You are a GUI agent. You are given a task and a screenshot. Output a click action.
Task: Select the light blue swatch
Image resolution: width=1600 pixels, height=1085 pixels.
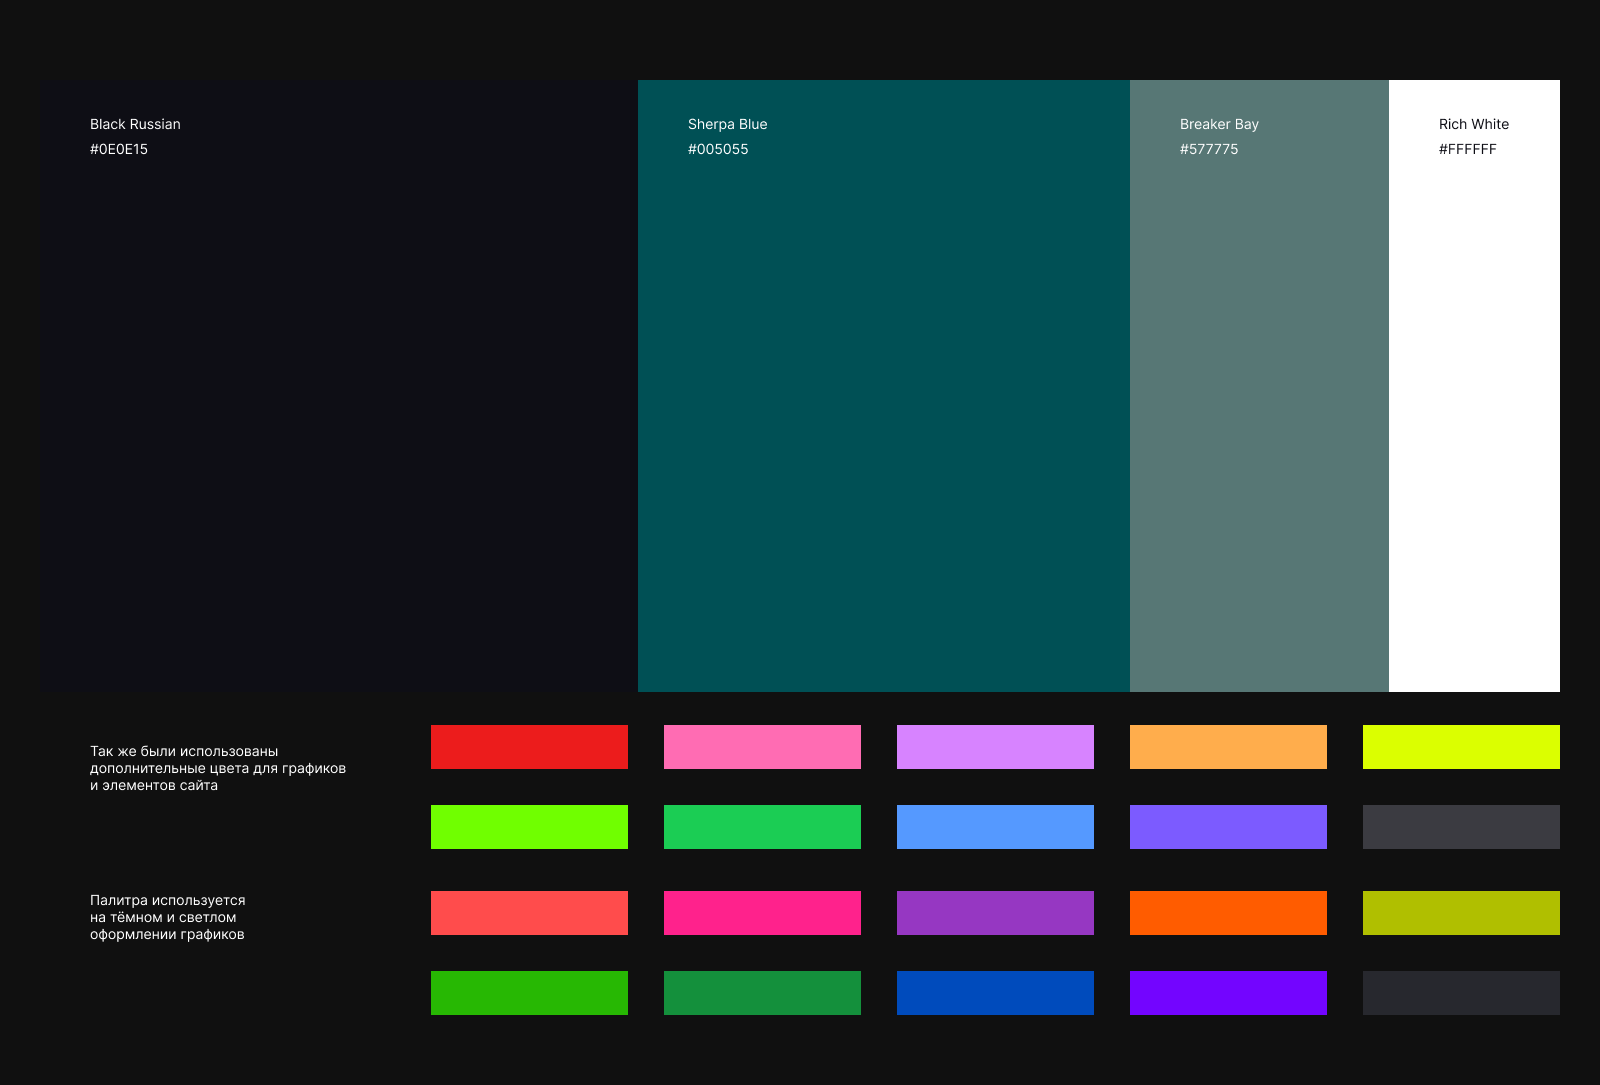pyautogui.click(x=995, y=827)
